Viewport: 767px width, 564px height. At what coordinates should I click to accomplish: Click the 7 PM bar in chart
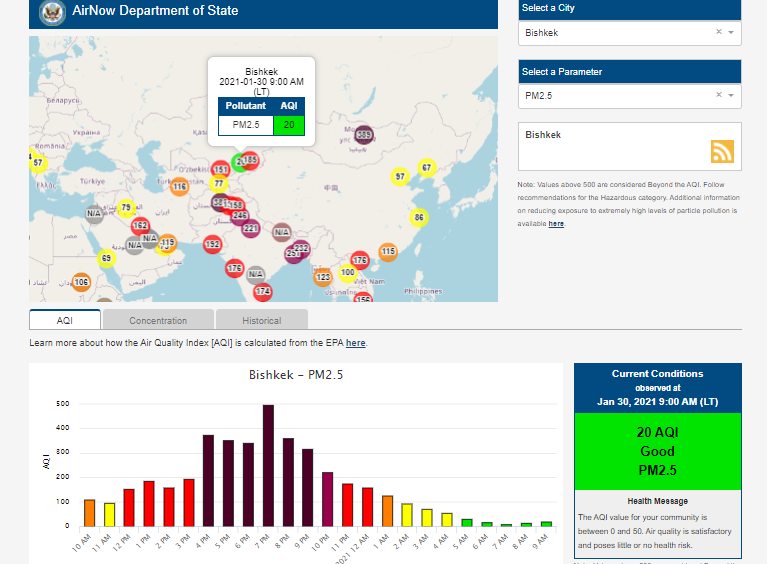point(268,465)
